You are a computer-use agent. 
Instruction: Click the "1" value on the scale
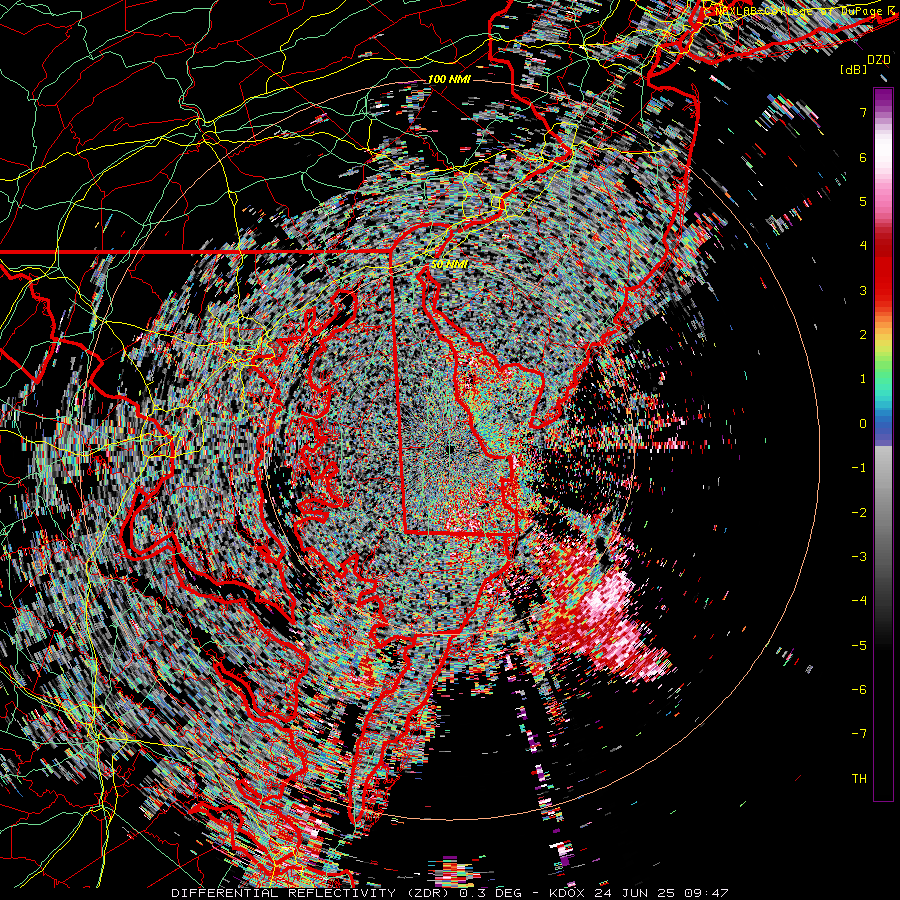863,379
